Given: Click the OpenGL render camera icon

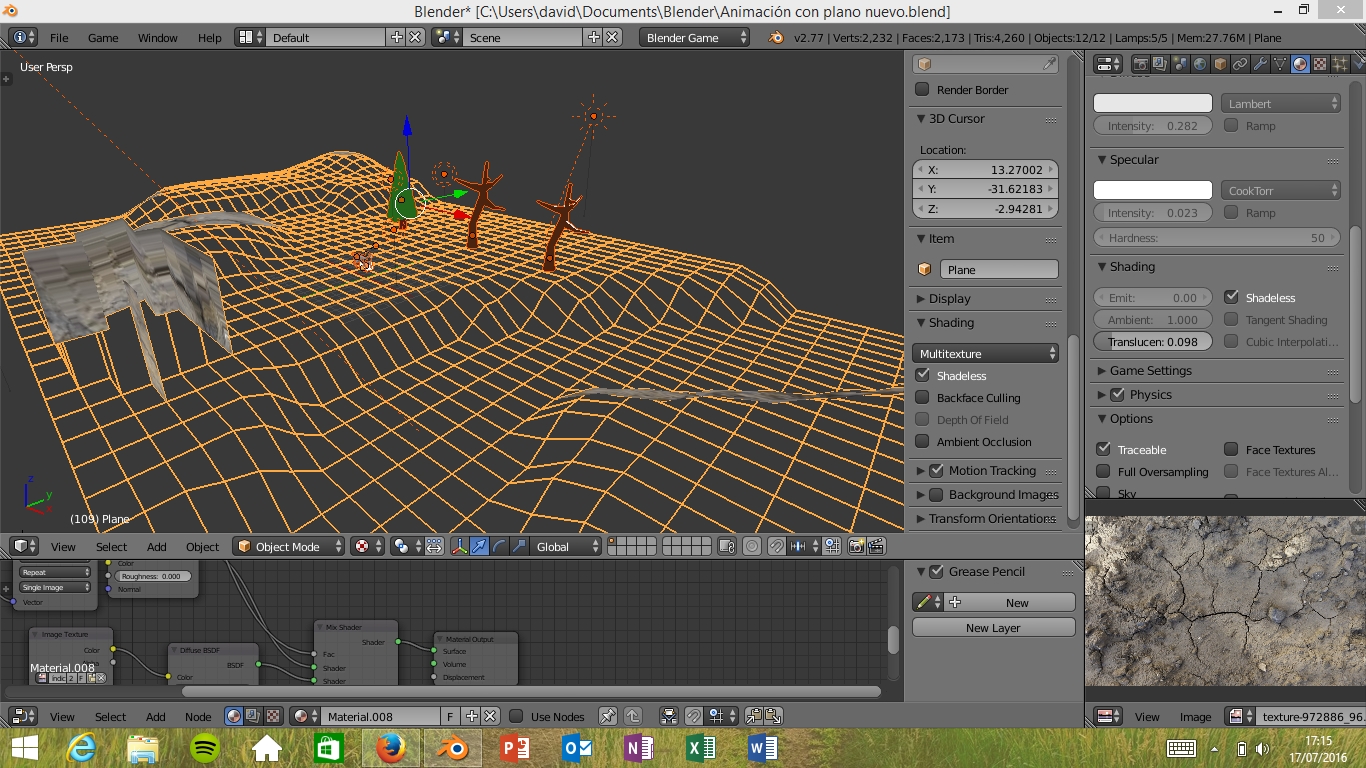Looking at the screenshot, I should click(856, 546).
